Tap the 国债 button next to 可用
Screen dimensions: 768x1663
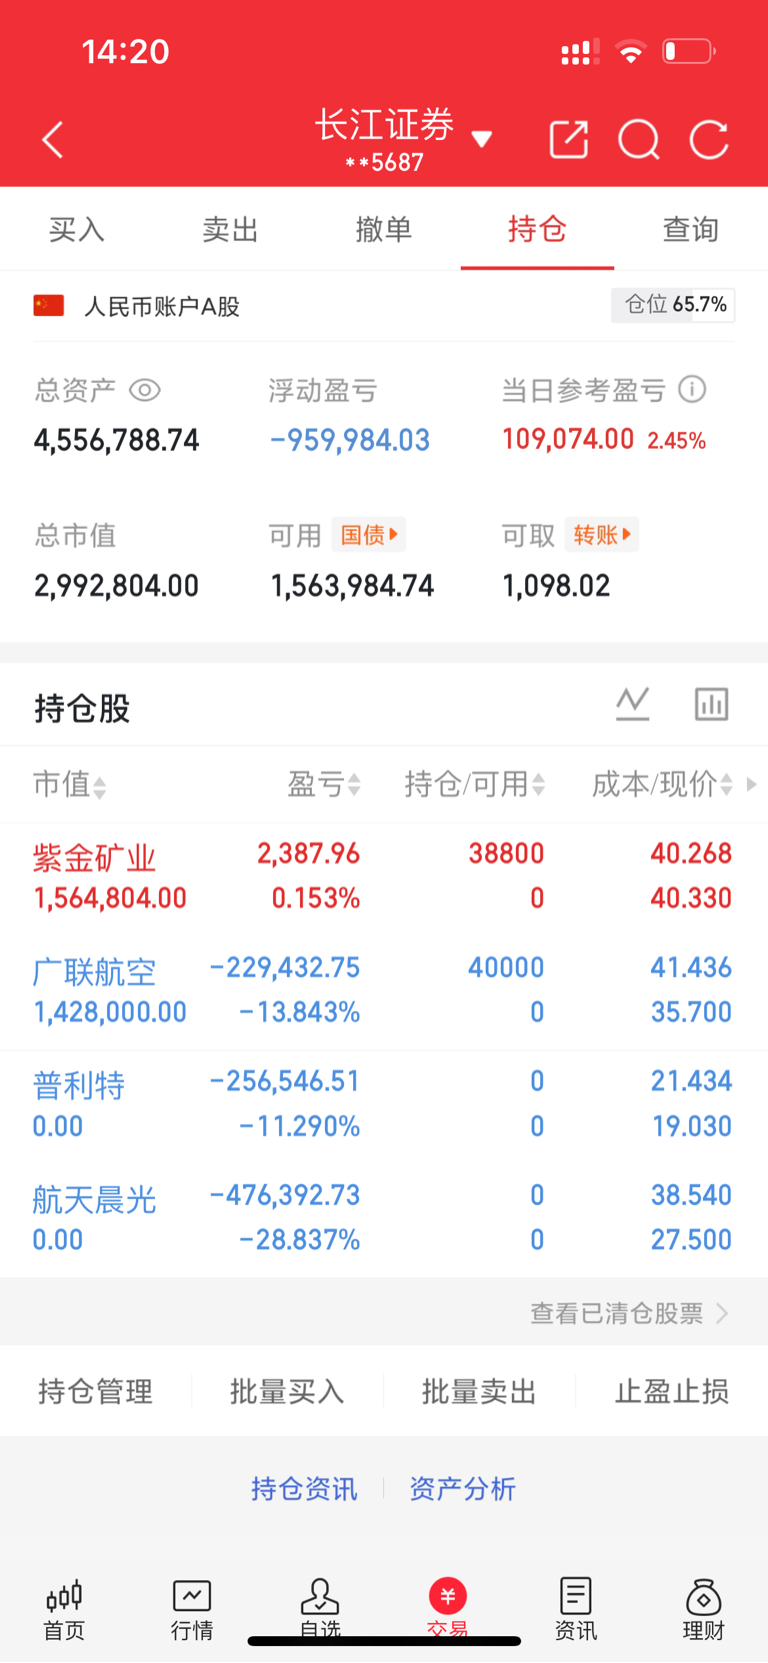click(369, 535)
